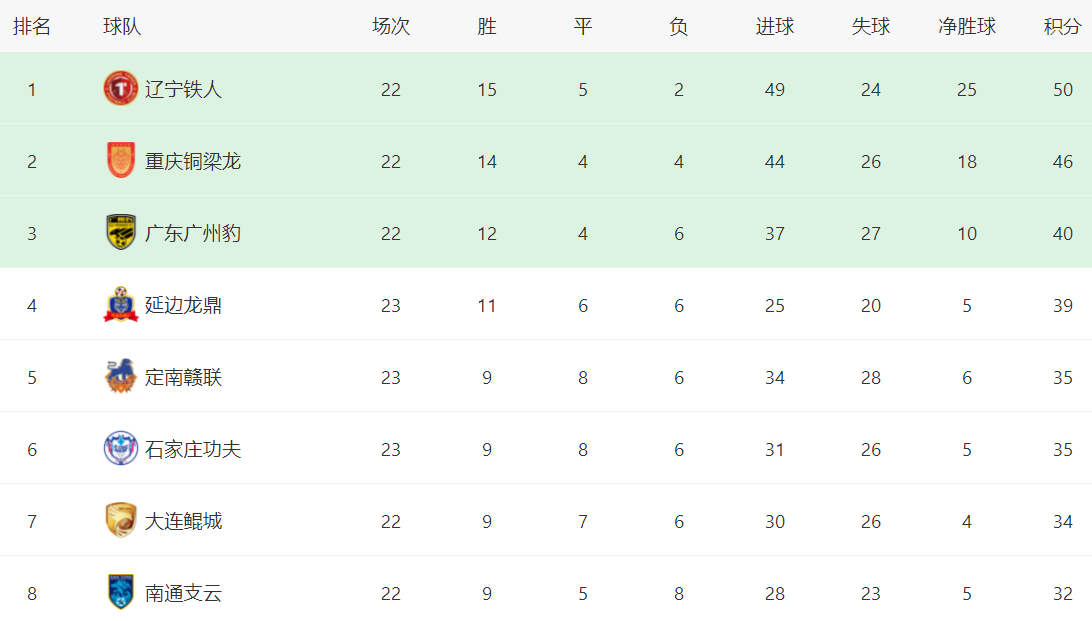
Task: Click the 定南赣联 team emblem
Action: pos(120,377)
